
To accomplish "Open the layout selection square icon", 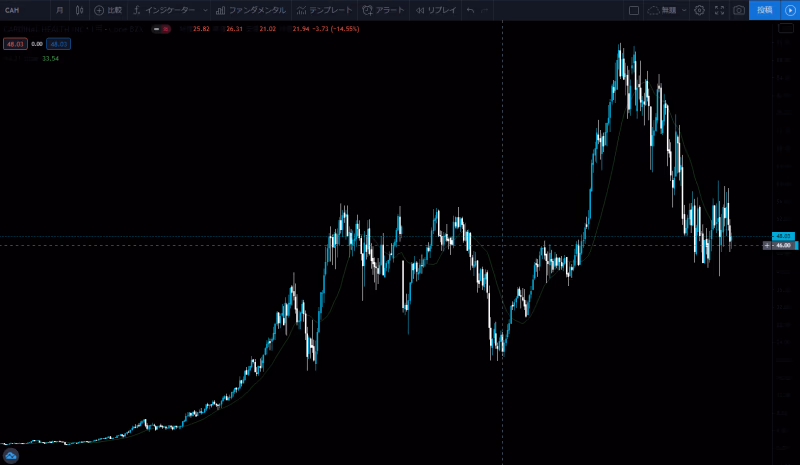I will coord(633,10).
